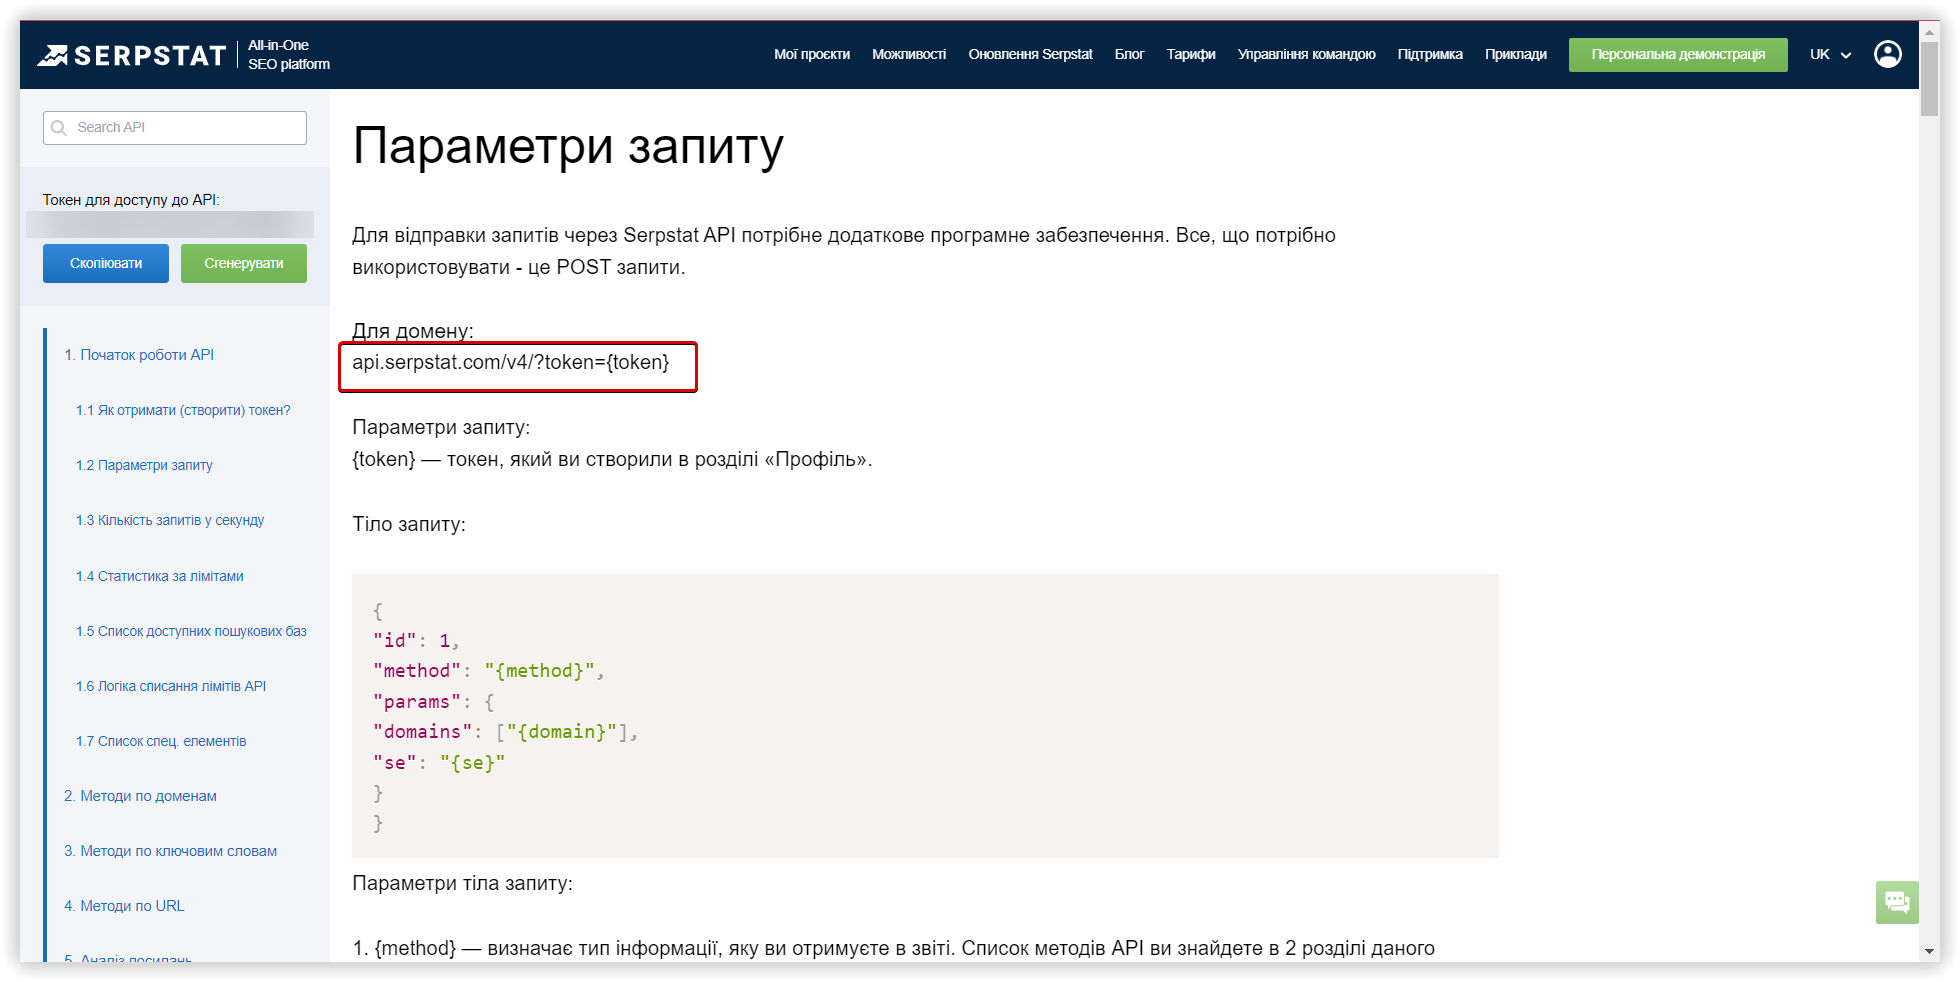Open the Мої проєкти menu
This screenshot has width=1960, height=982.
click(x=811, y=55)
